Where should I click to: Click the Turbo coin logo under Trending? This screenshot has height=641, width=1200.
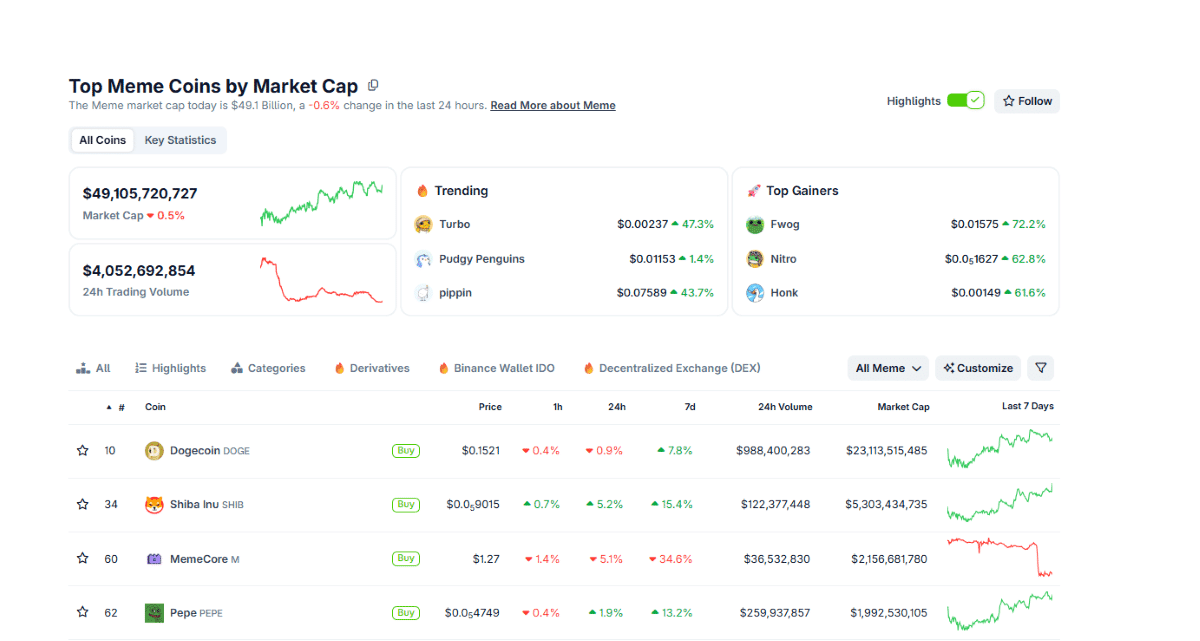pos(424,224)
